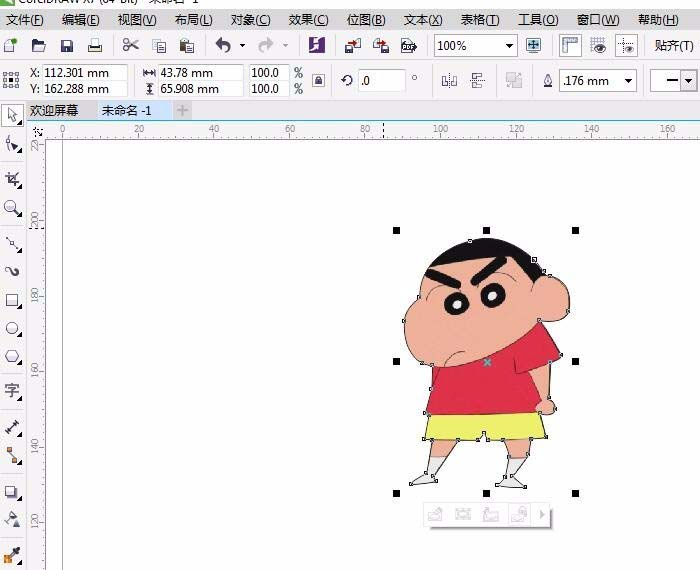Open the 工具(O) menu
Viewport: 700px width, 570px height.
[x=538, y=20]
